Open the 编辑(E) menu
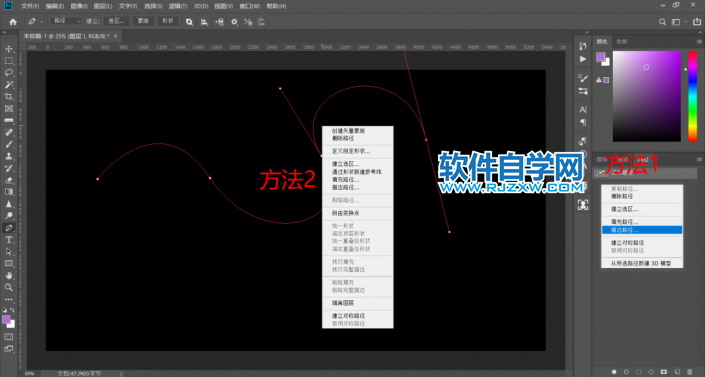 (x=55, y=6)
